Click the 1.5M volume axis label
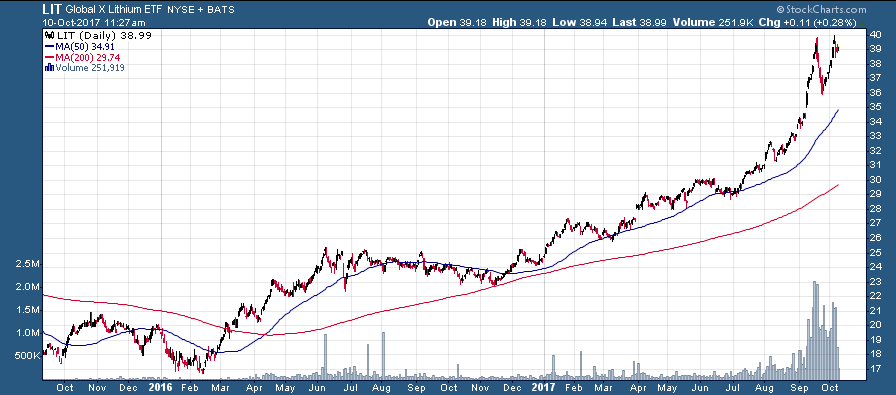Screen dimensions: 896x395 pos(27,310)
